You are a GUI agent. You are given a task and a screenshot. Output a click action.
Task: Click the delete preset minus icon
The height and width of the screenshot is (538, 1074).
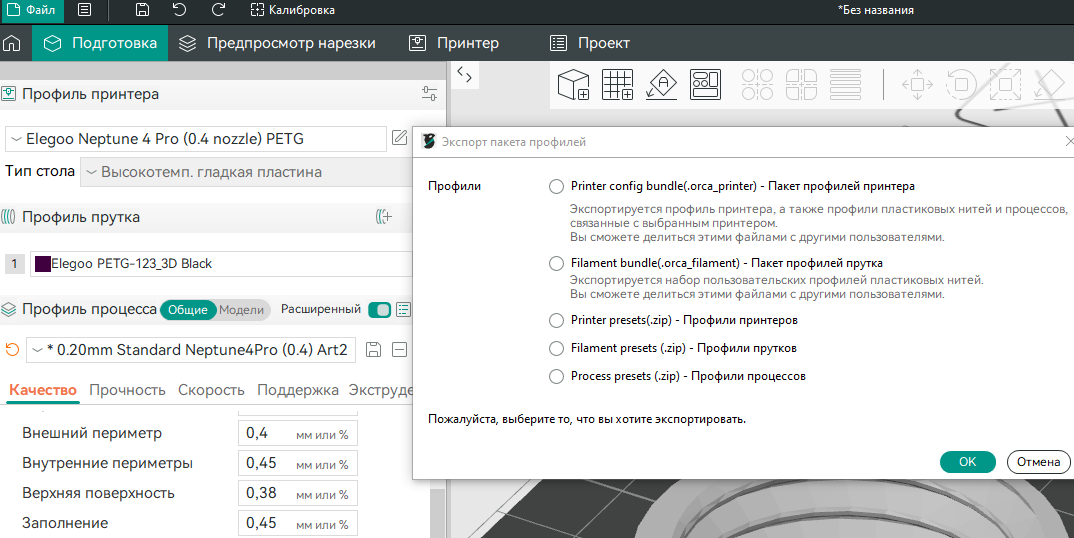(x=399, y=350)
